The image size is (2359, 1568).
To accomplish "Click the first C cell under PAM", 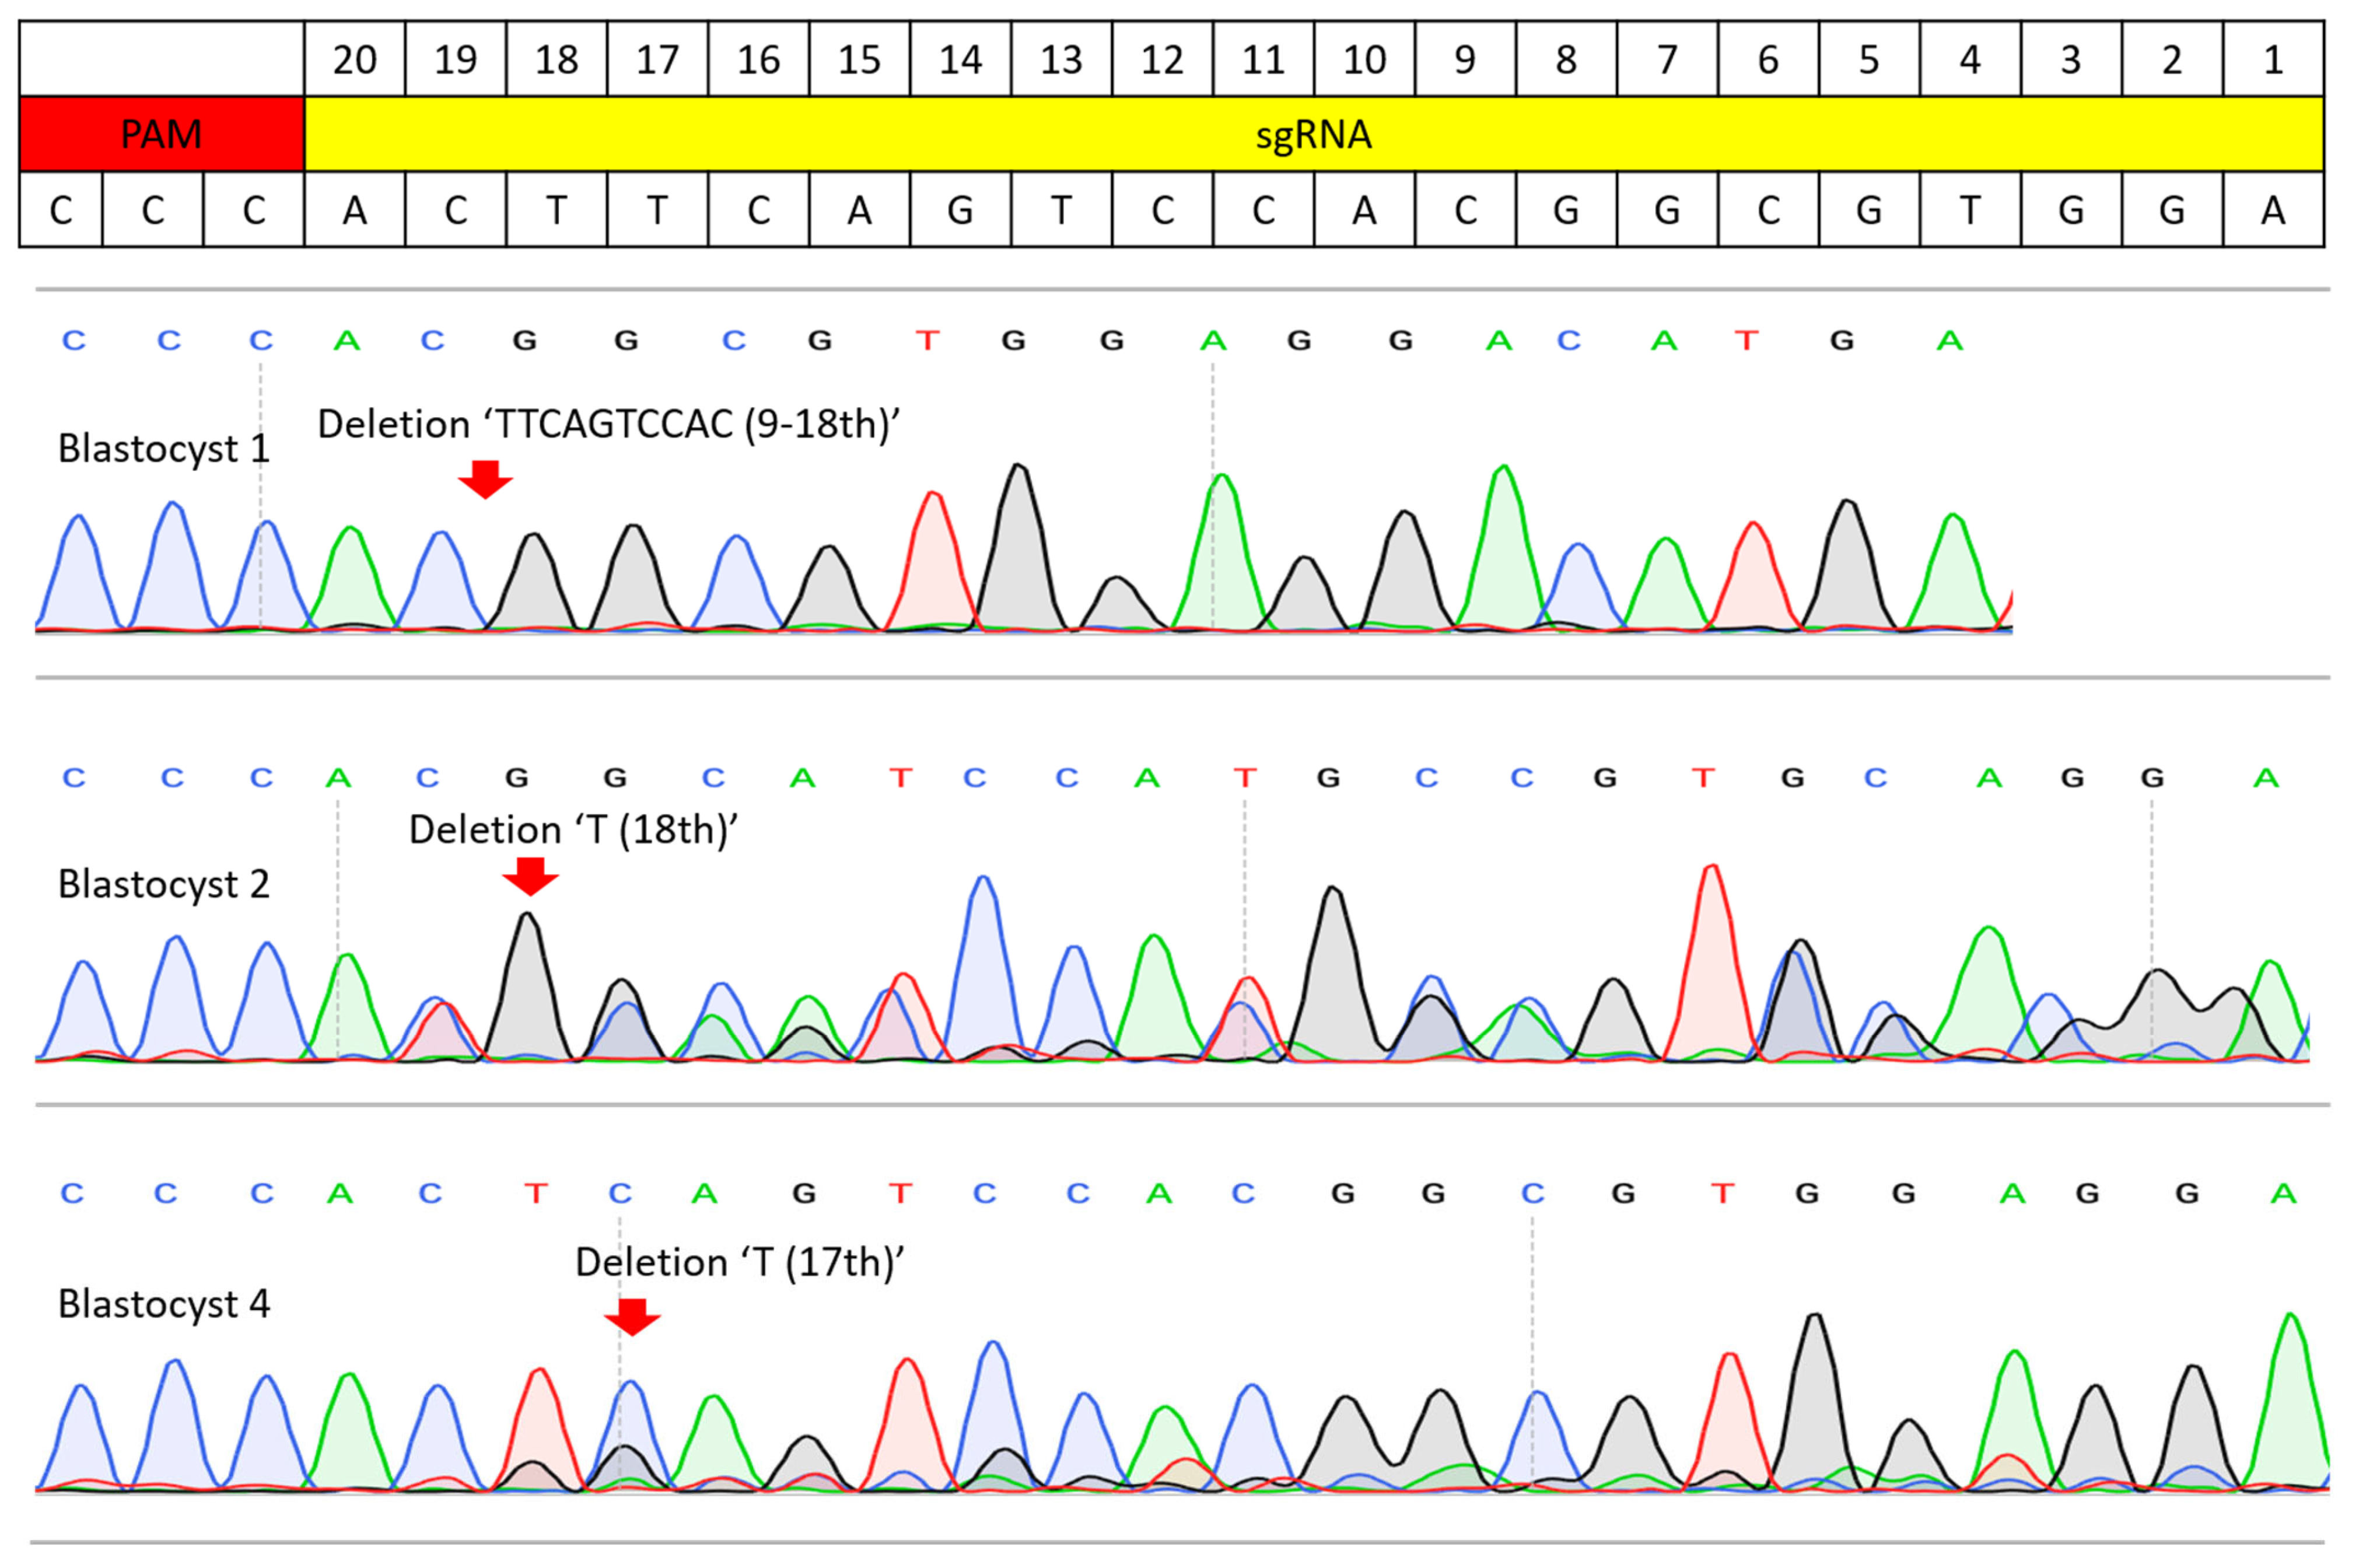I will coord(61,210).
